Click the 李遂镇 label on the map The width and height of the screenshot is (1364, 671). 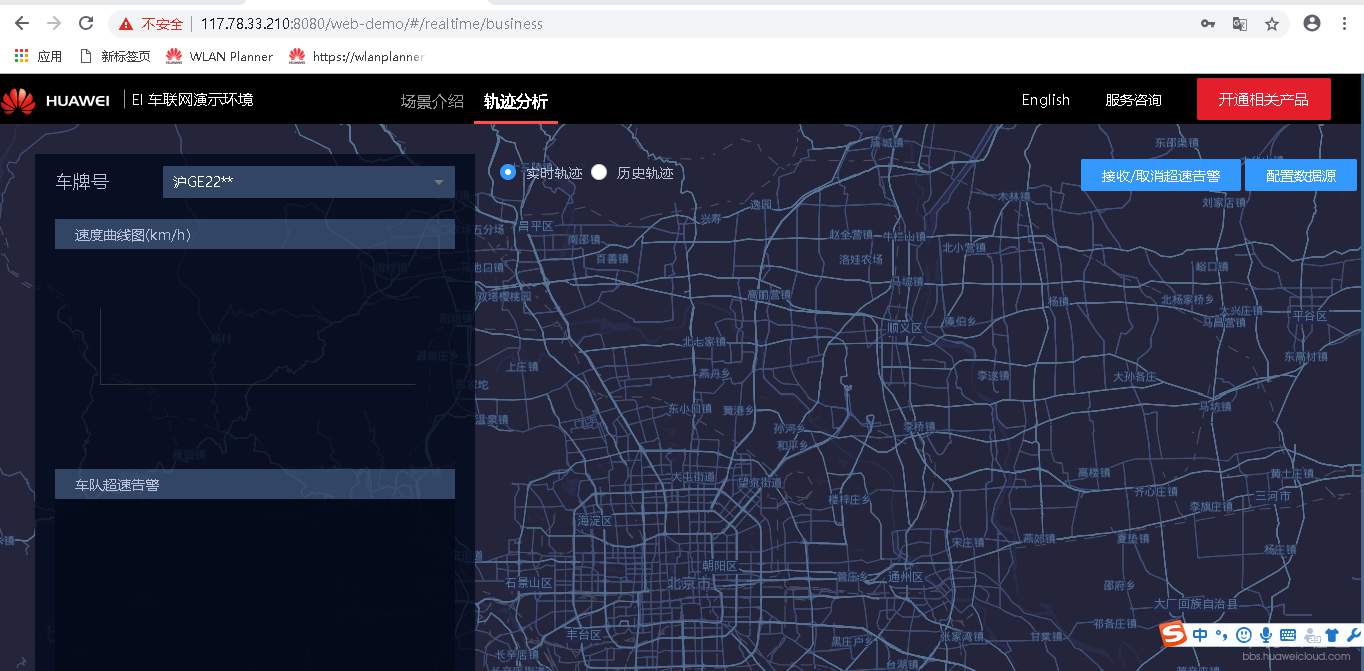pyautogui.click(x=993, y=376)
